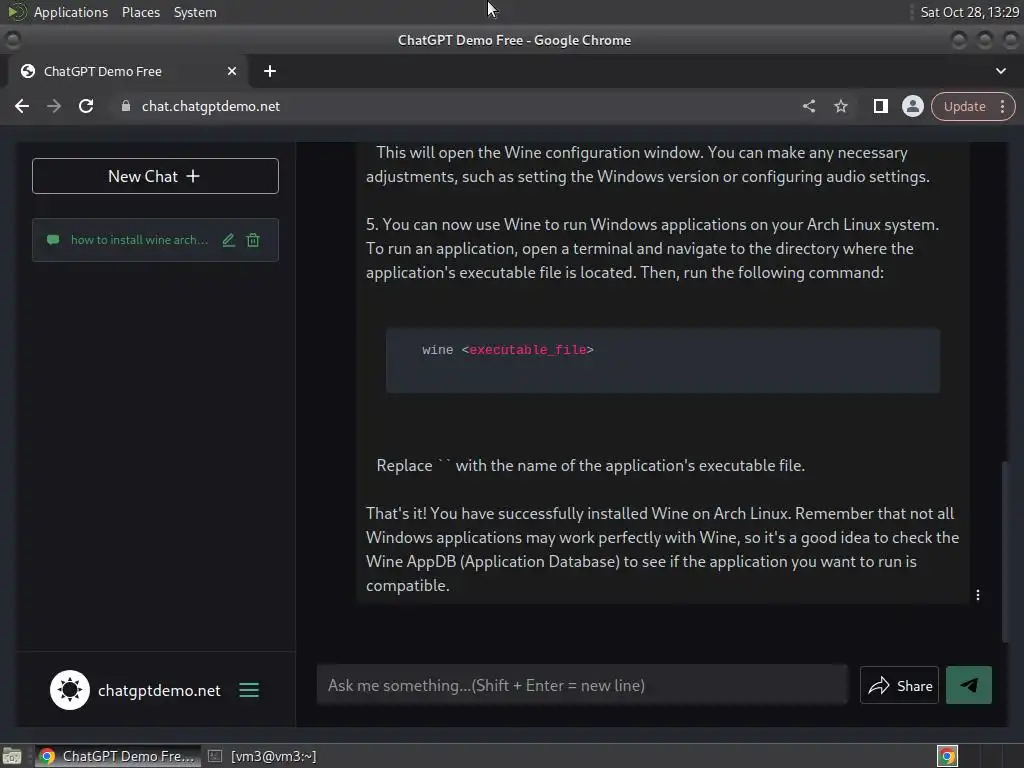Open a new browser tab
This screenshot has width=1024, height=768.
pyautogui.click(x=270, y=71)
